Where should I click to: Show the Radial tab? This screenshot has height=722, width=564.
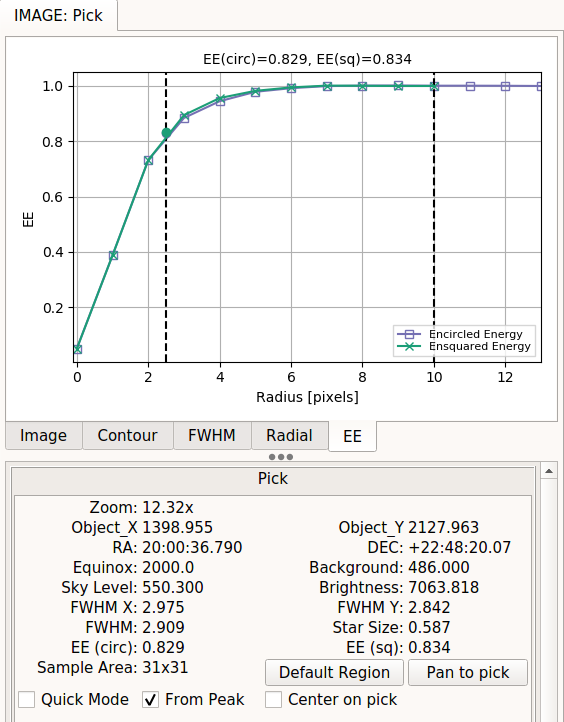[x=289, y=435]
